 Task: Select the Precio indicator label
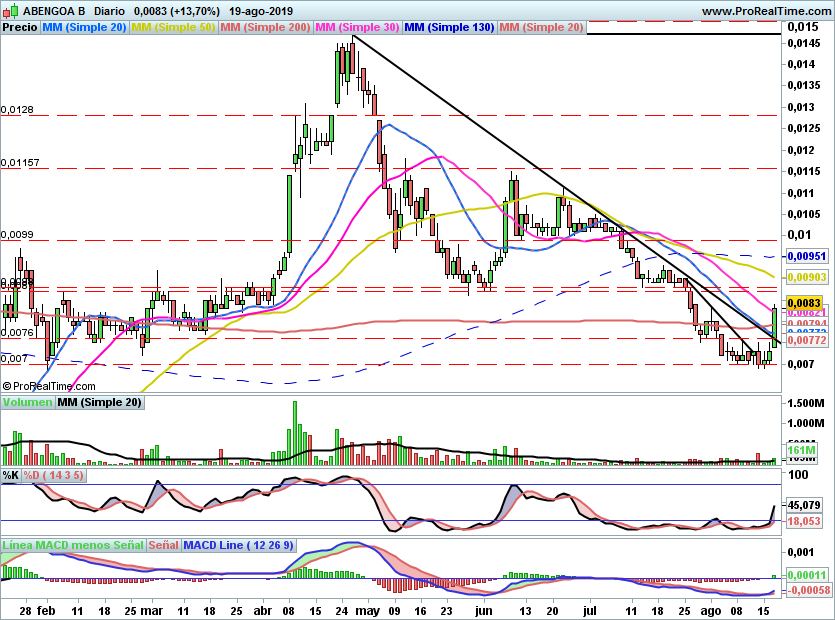pyautogui.click(x=20, y=27)
